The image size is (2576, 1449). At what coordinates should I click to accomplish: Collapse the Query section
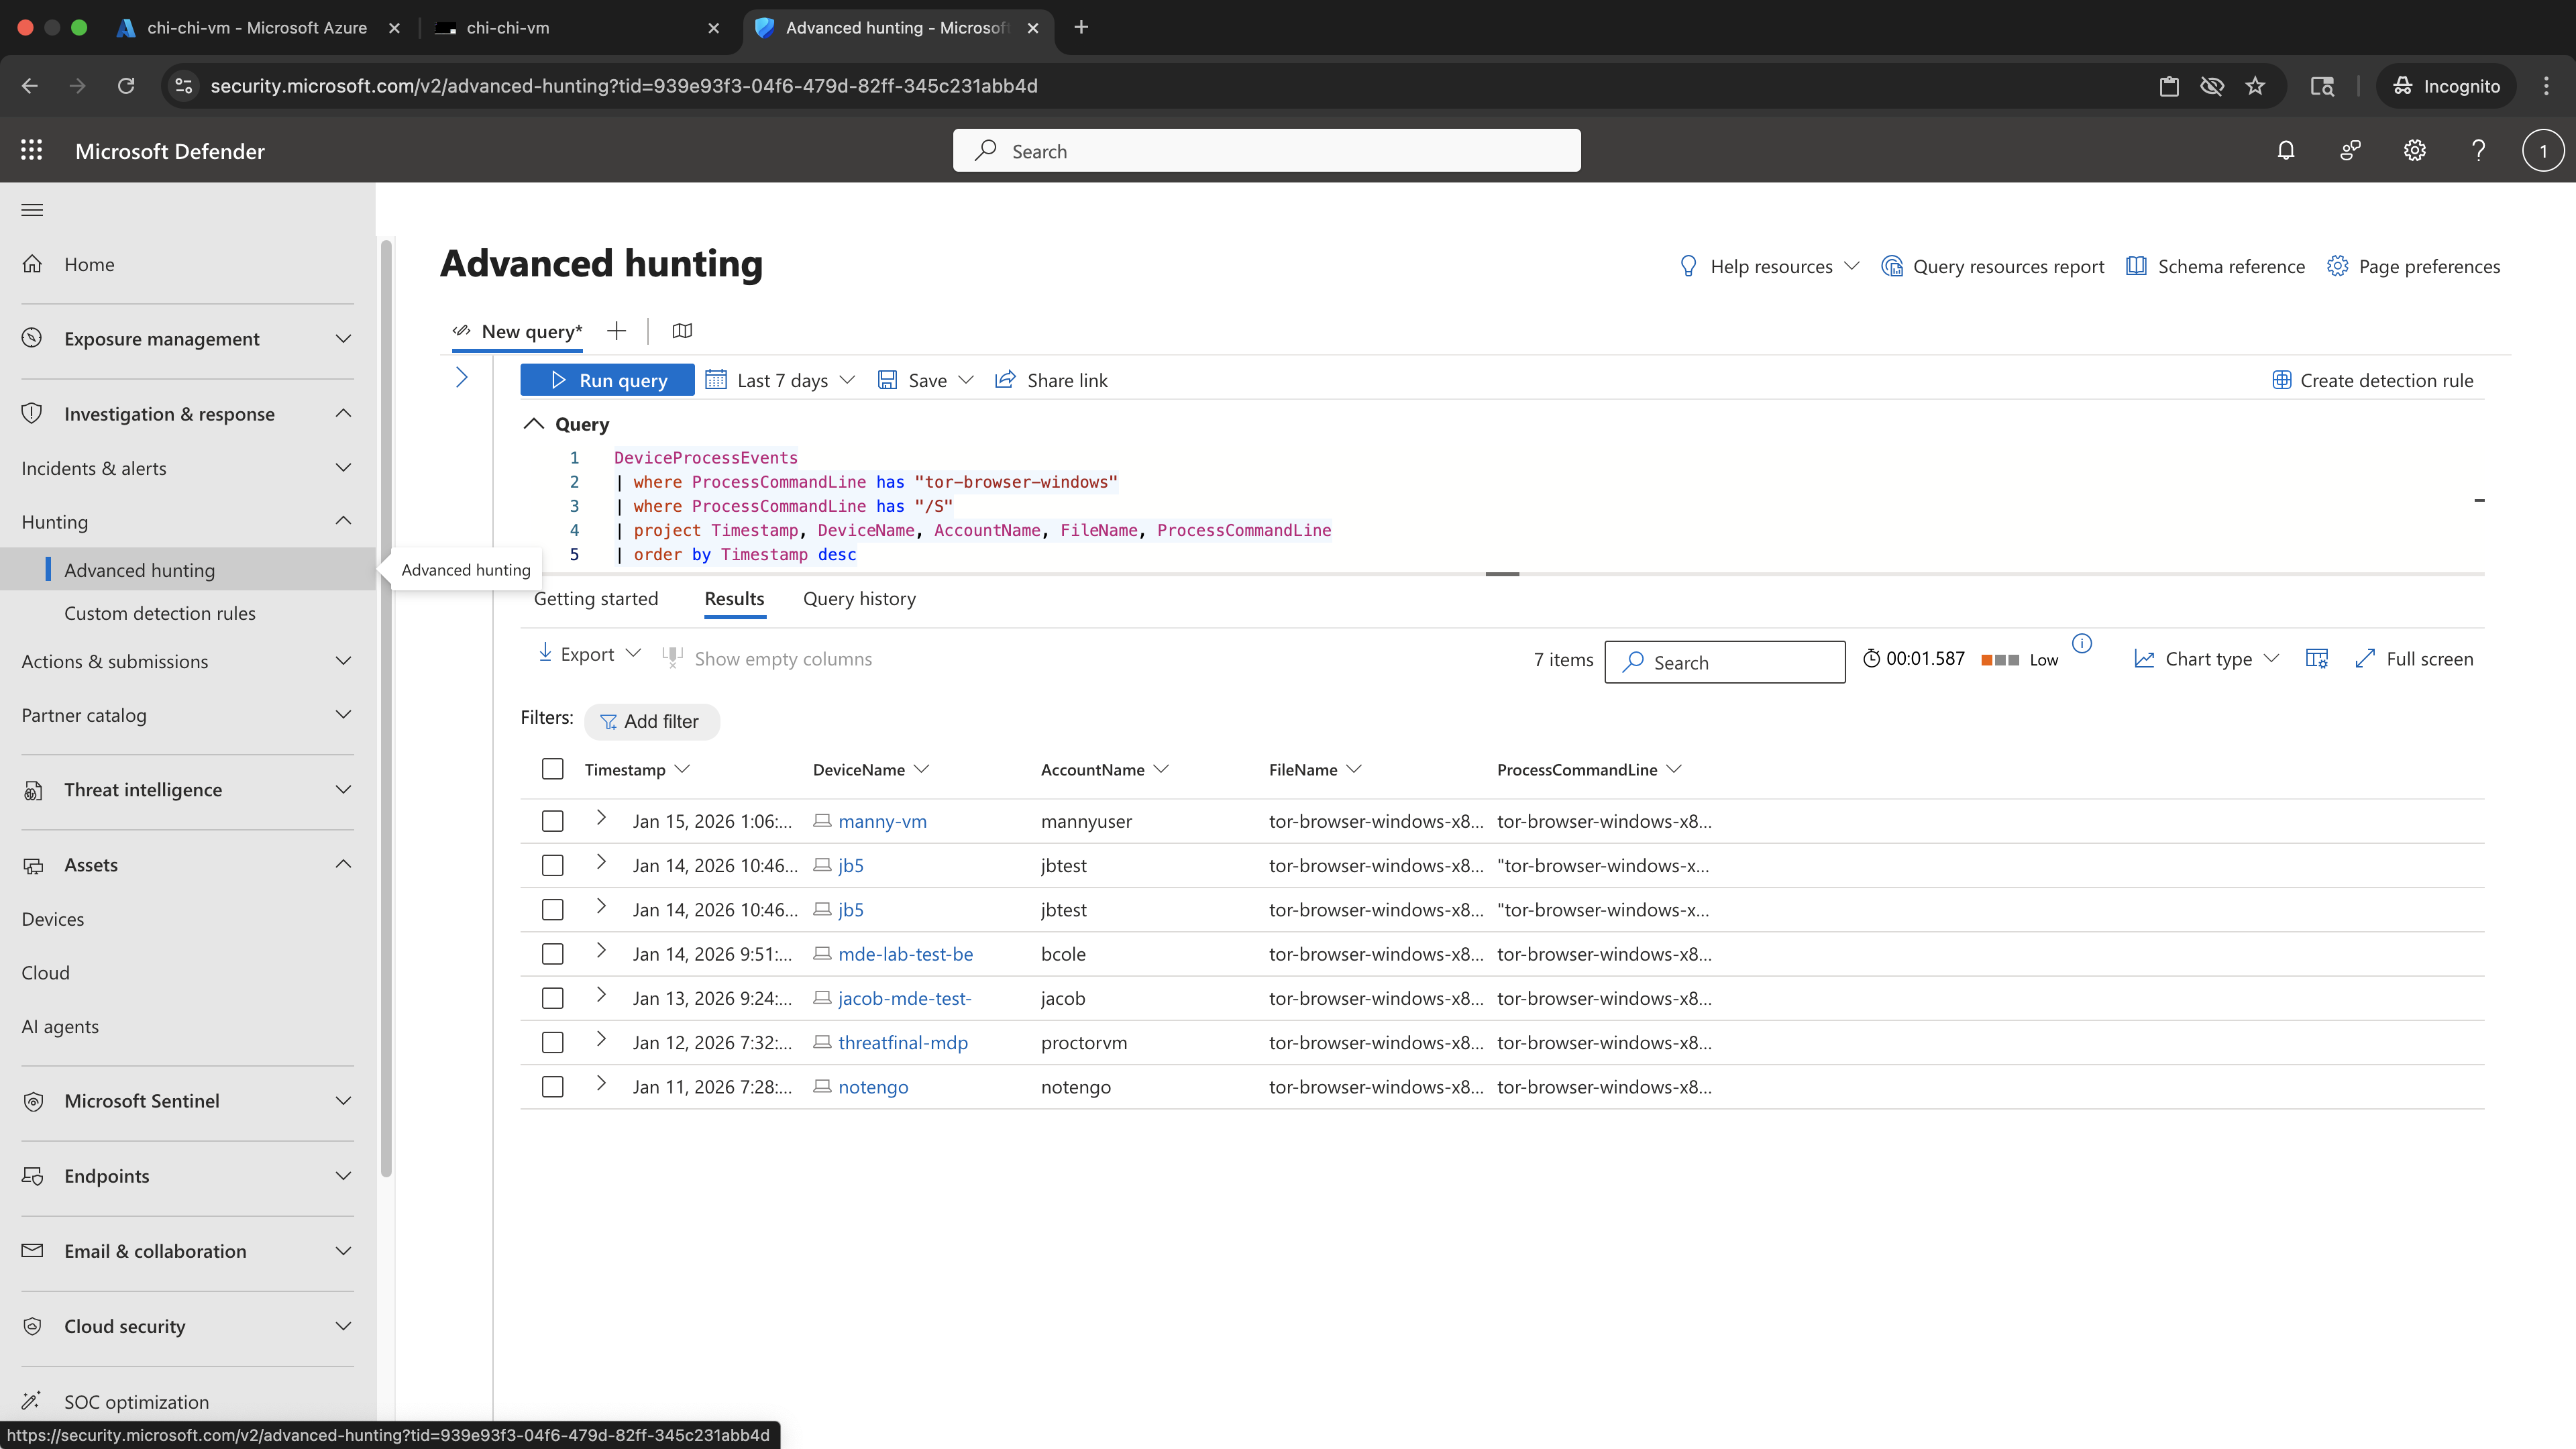(x=534, y=424)
